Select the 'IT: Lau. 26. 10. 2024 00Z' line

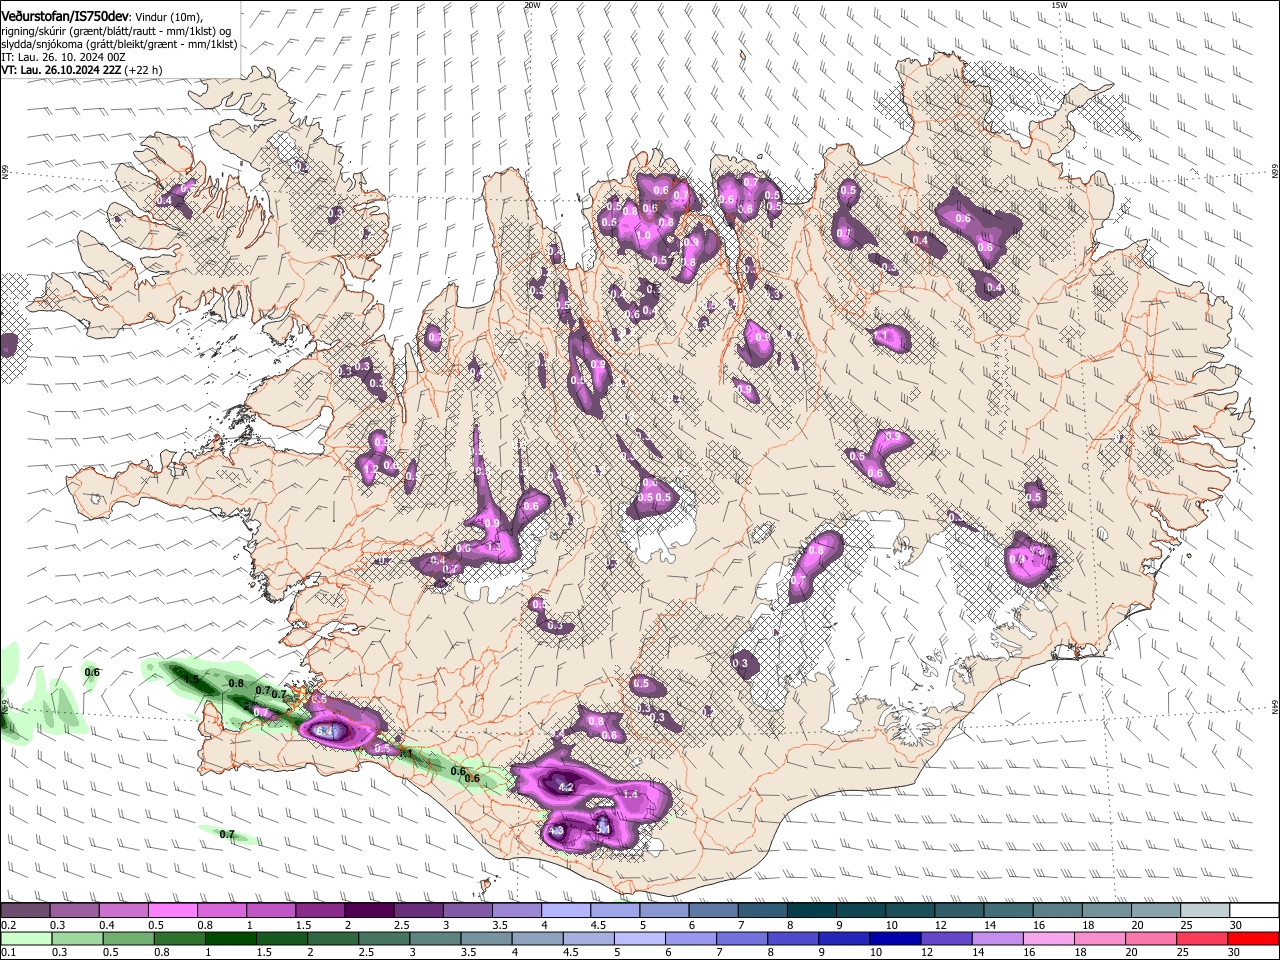click(x=64, y=57)
